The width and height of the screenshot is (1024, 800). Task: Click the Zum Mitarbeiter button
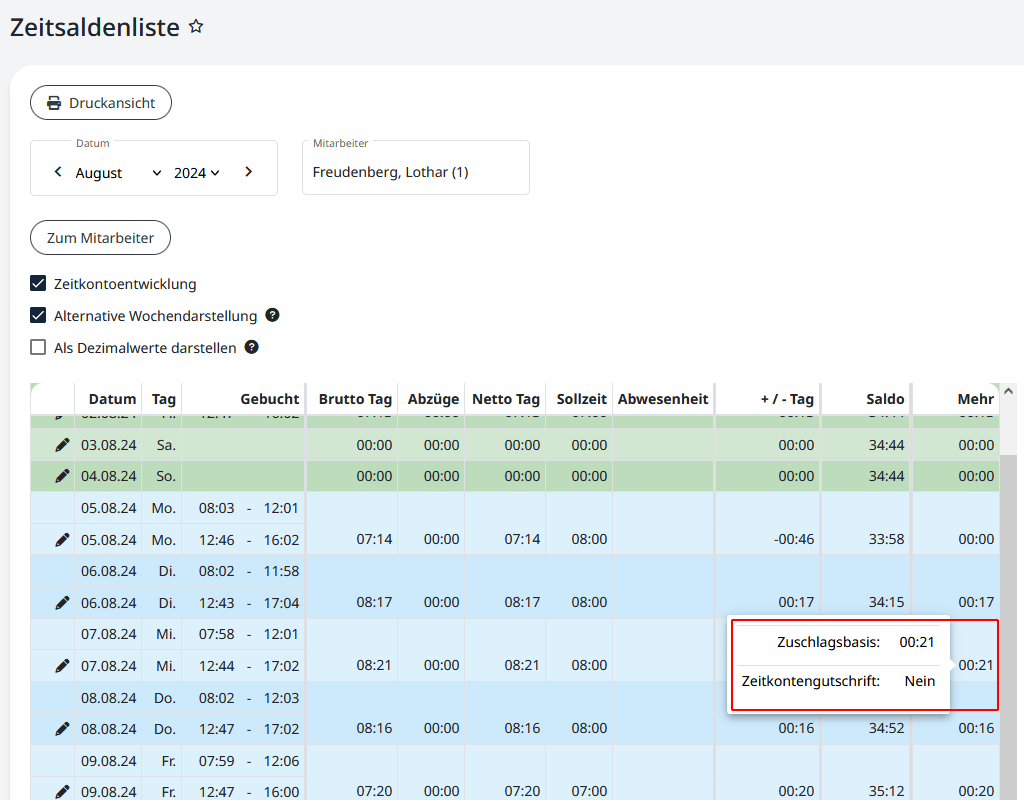point(100,238)
